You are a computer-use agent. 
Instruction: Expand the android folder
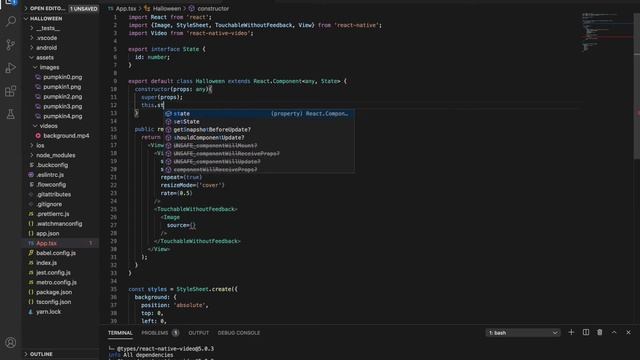tap(60, 48)
